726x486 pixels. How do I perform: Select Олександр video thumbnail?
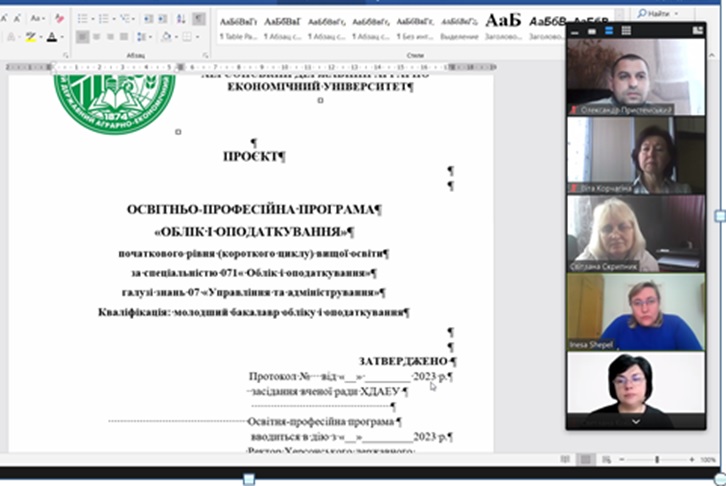tap(636, 77)
